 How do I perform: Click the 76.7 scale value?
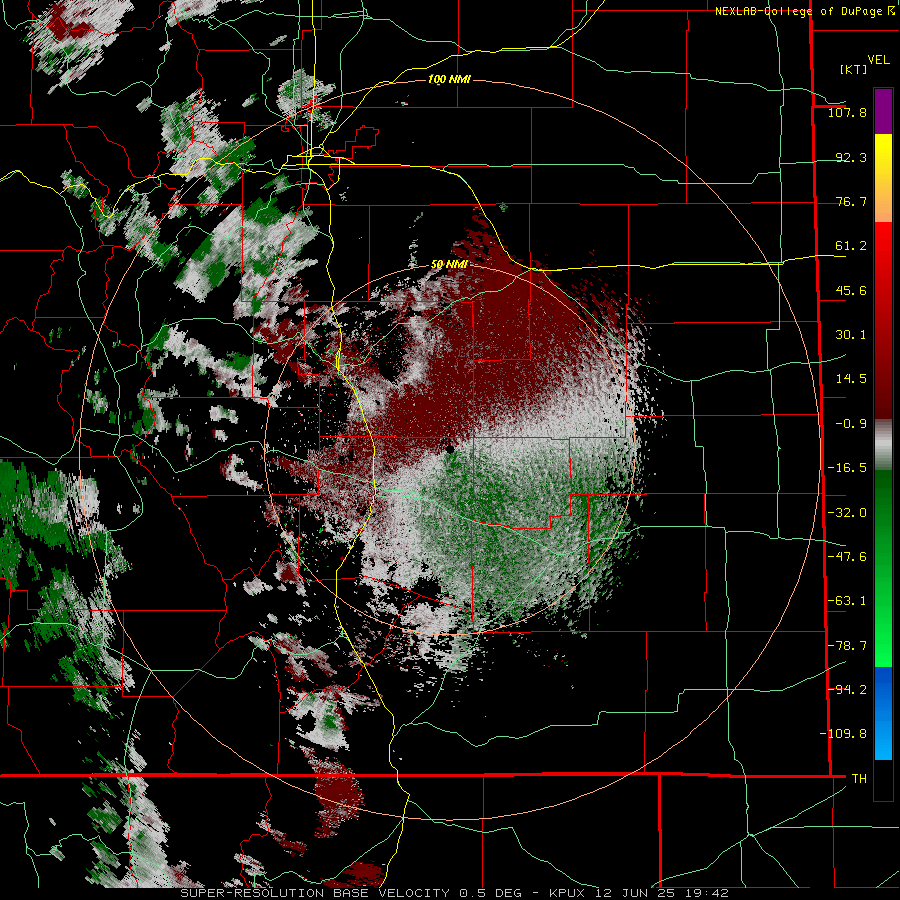851,201
